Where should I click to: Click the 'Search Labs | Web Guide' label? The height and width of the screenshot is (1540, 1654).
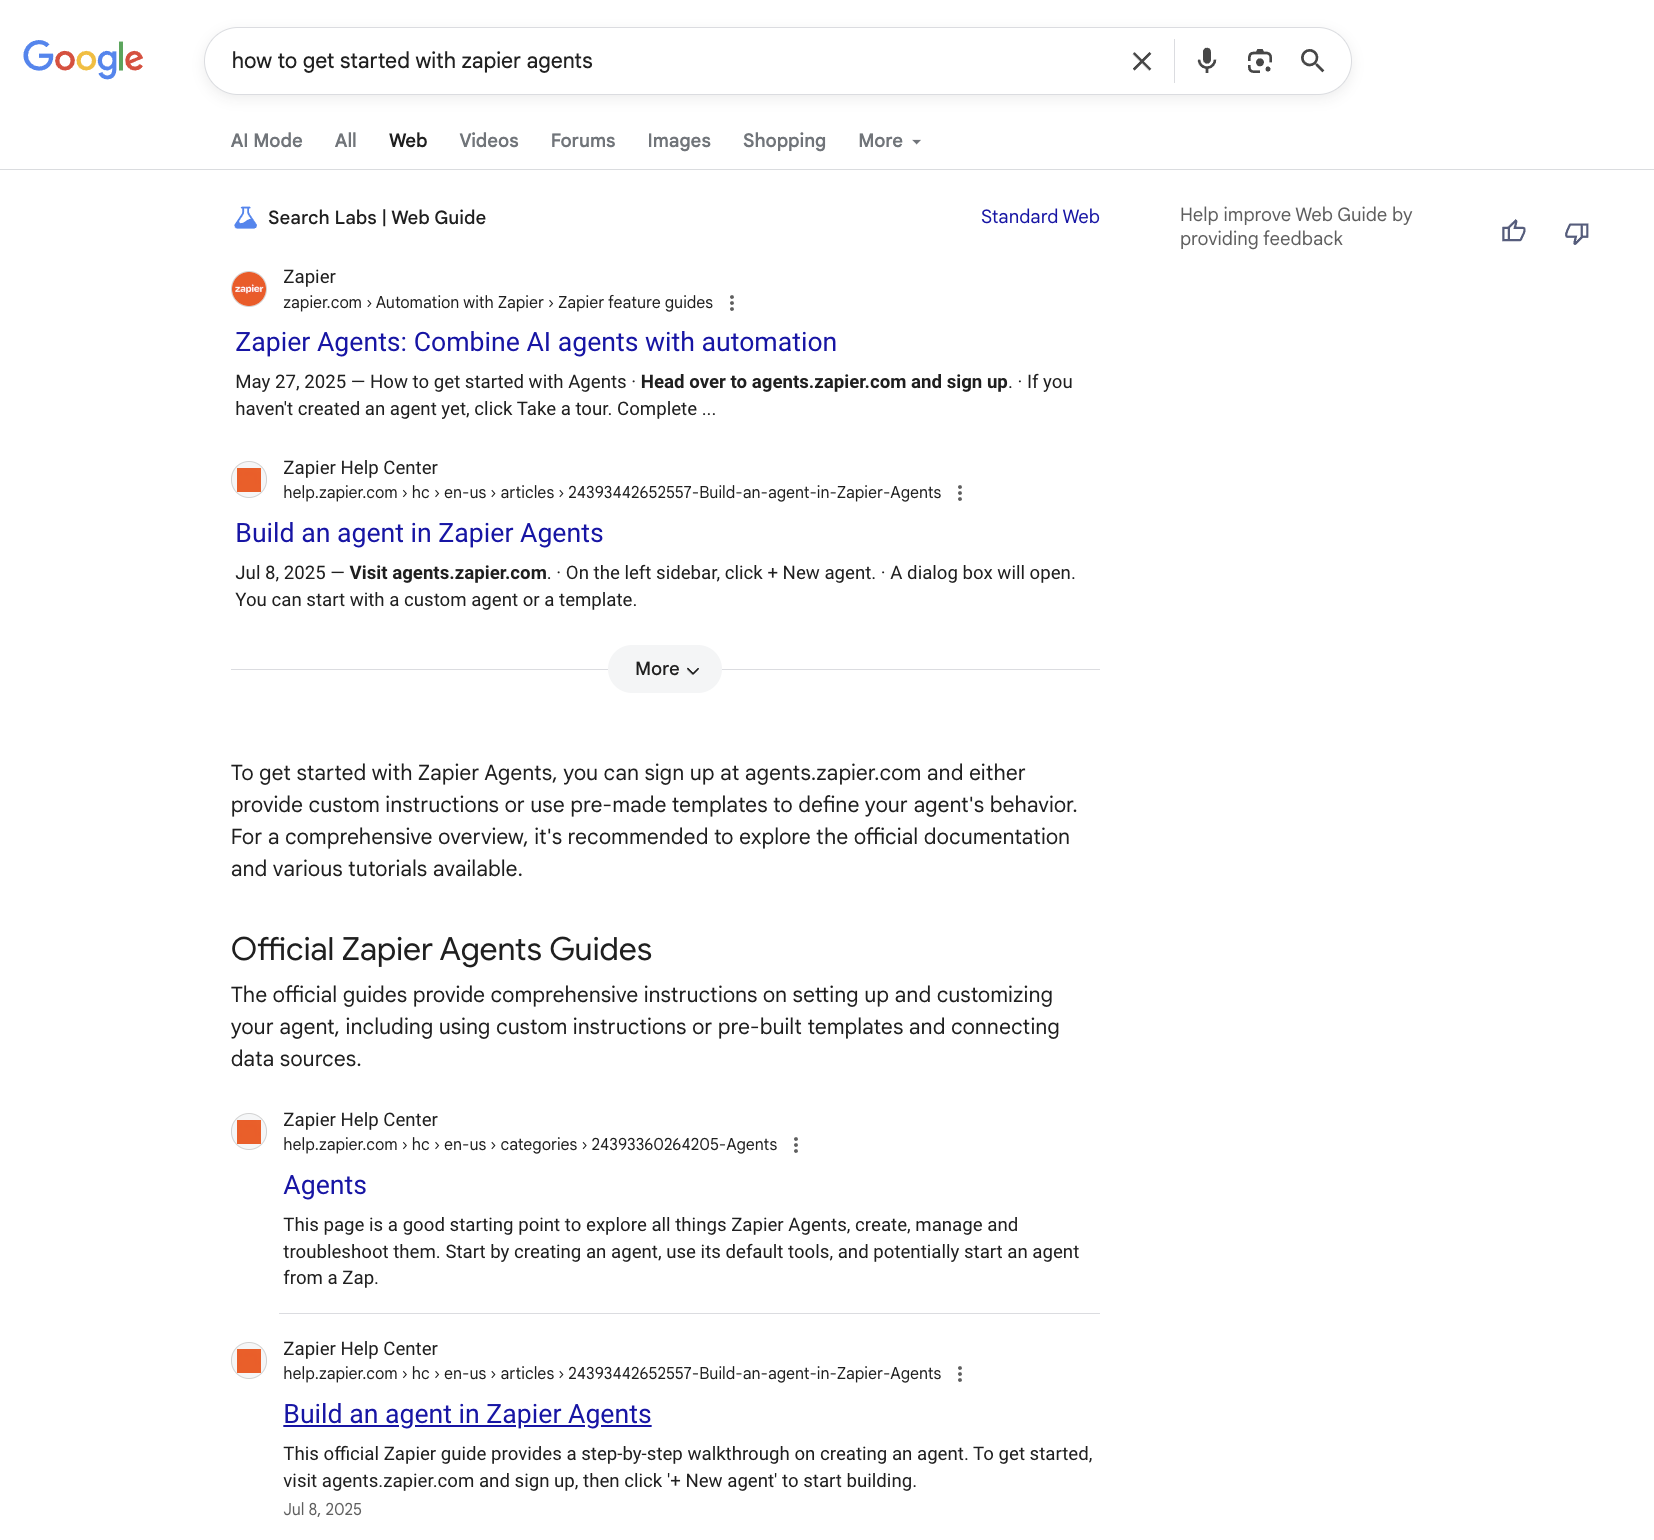[377, 217]
